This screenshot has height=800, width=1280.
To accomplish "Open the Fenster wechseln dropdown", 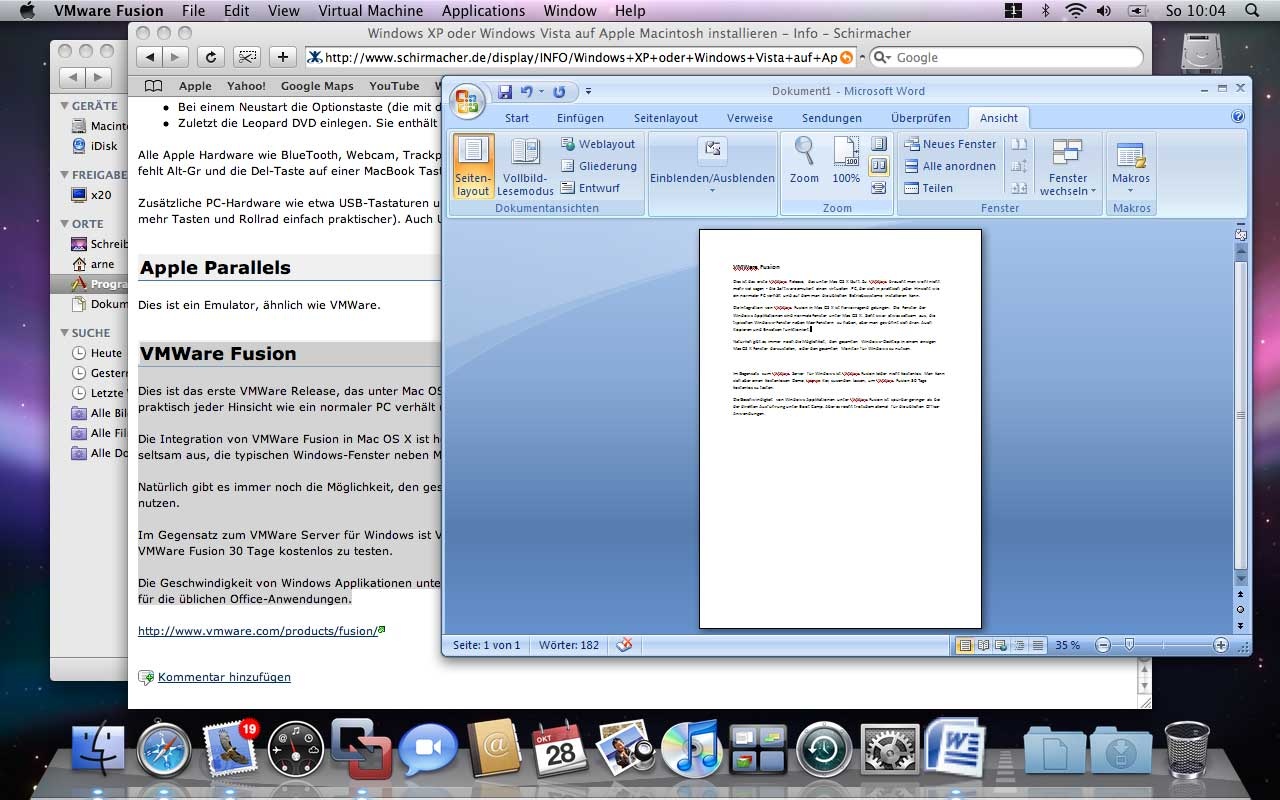I will click(x=1068, y=166).
